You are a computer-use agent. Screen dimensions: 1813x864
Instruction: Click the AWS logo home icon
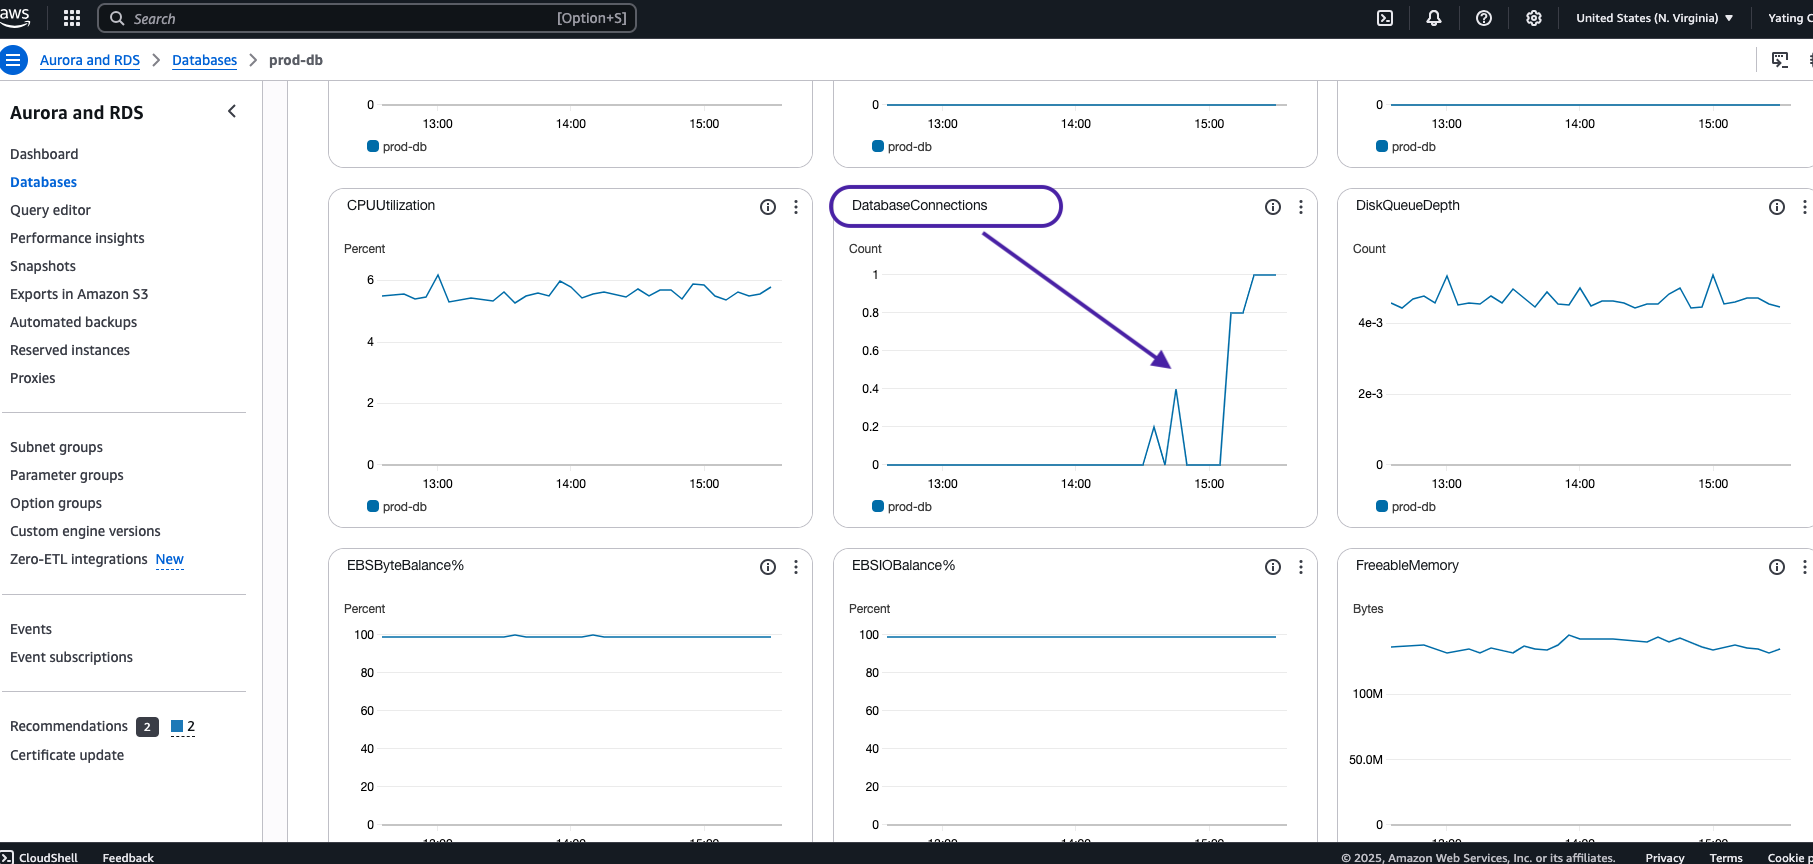pyautogui.click(x=14, y=17)
